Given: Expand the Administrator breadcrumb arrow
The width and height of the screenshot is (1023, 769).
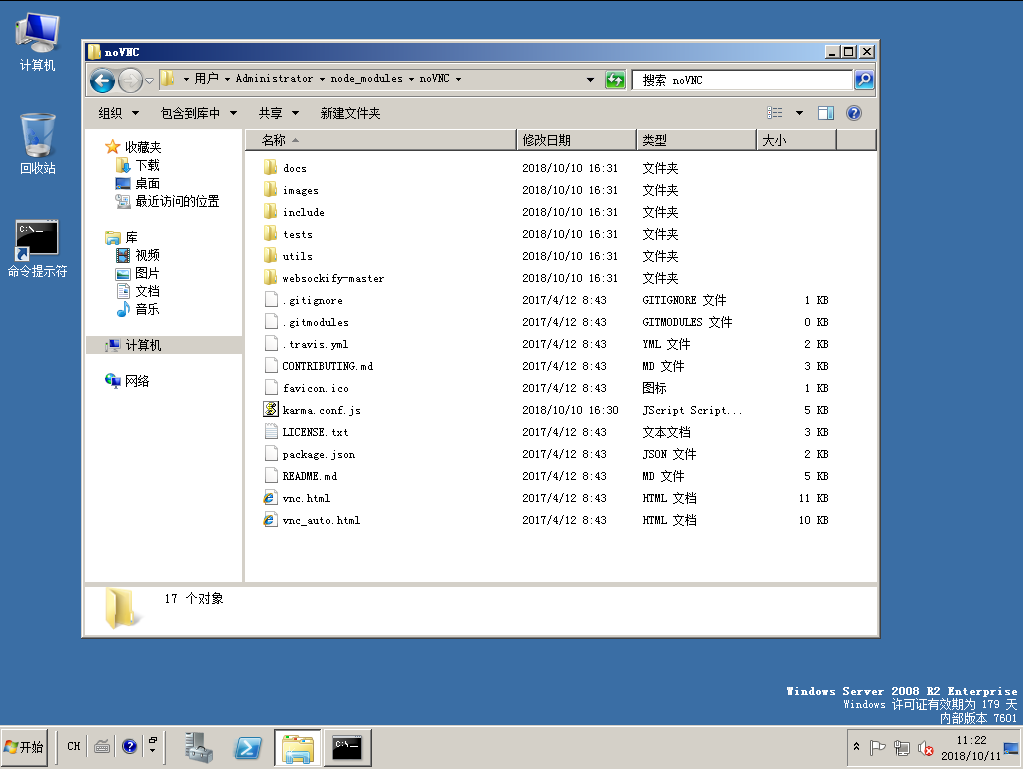Looking at the screenshot, I should (x=322, y=79).
